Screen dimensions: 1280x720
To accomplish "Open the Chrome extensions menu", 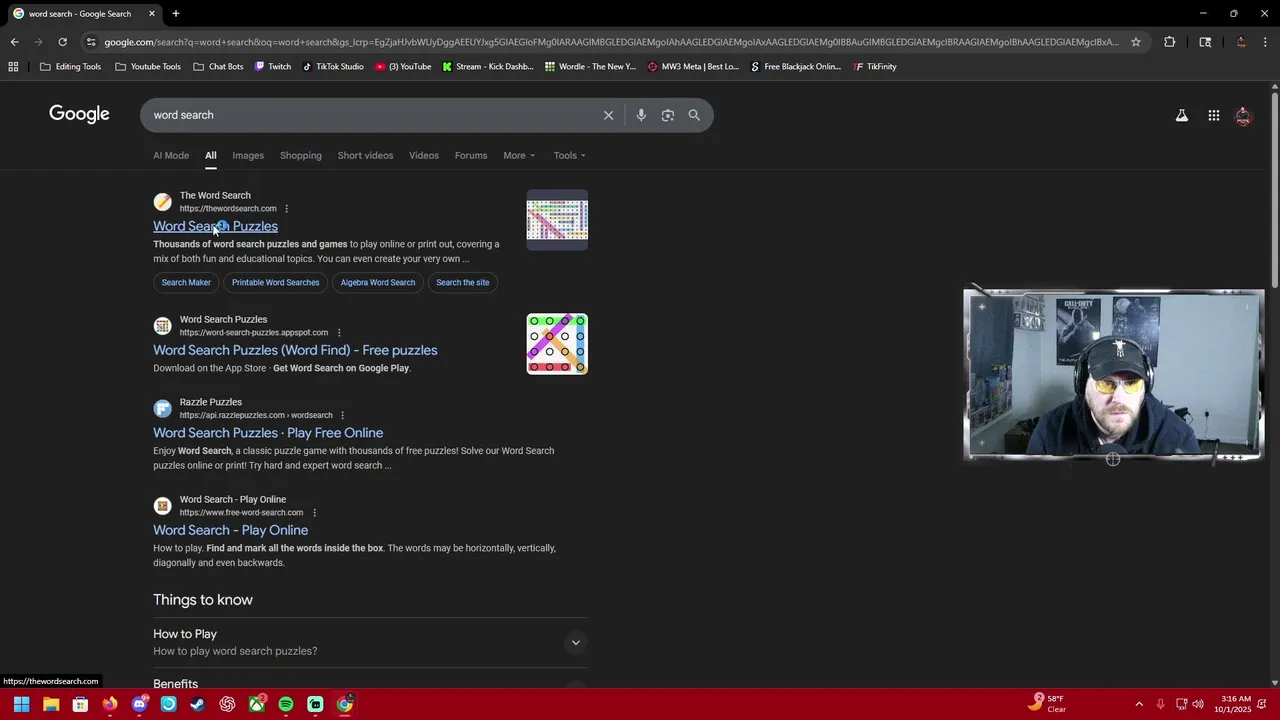I will [x=1169, y=42].
